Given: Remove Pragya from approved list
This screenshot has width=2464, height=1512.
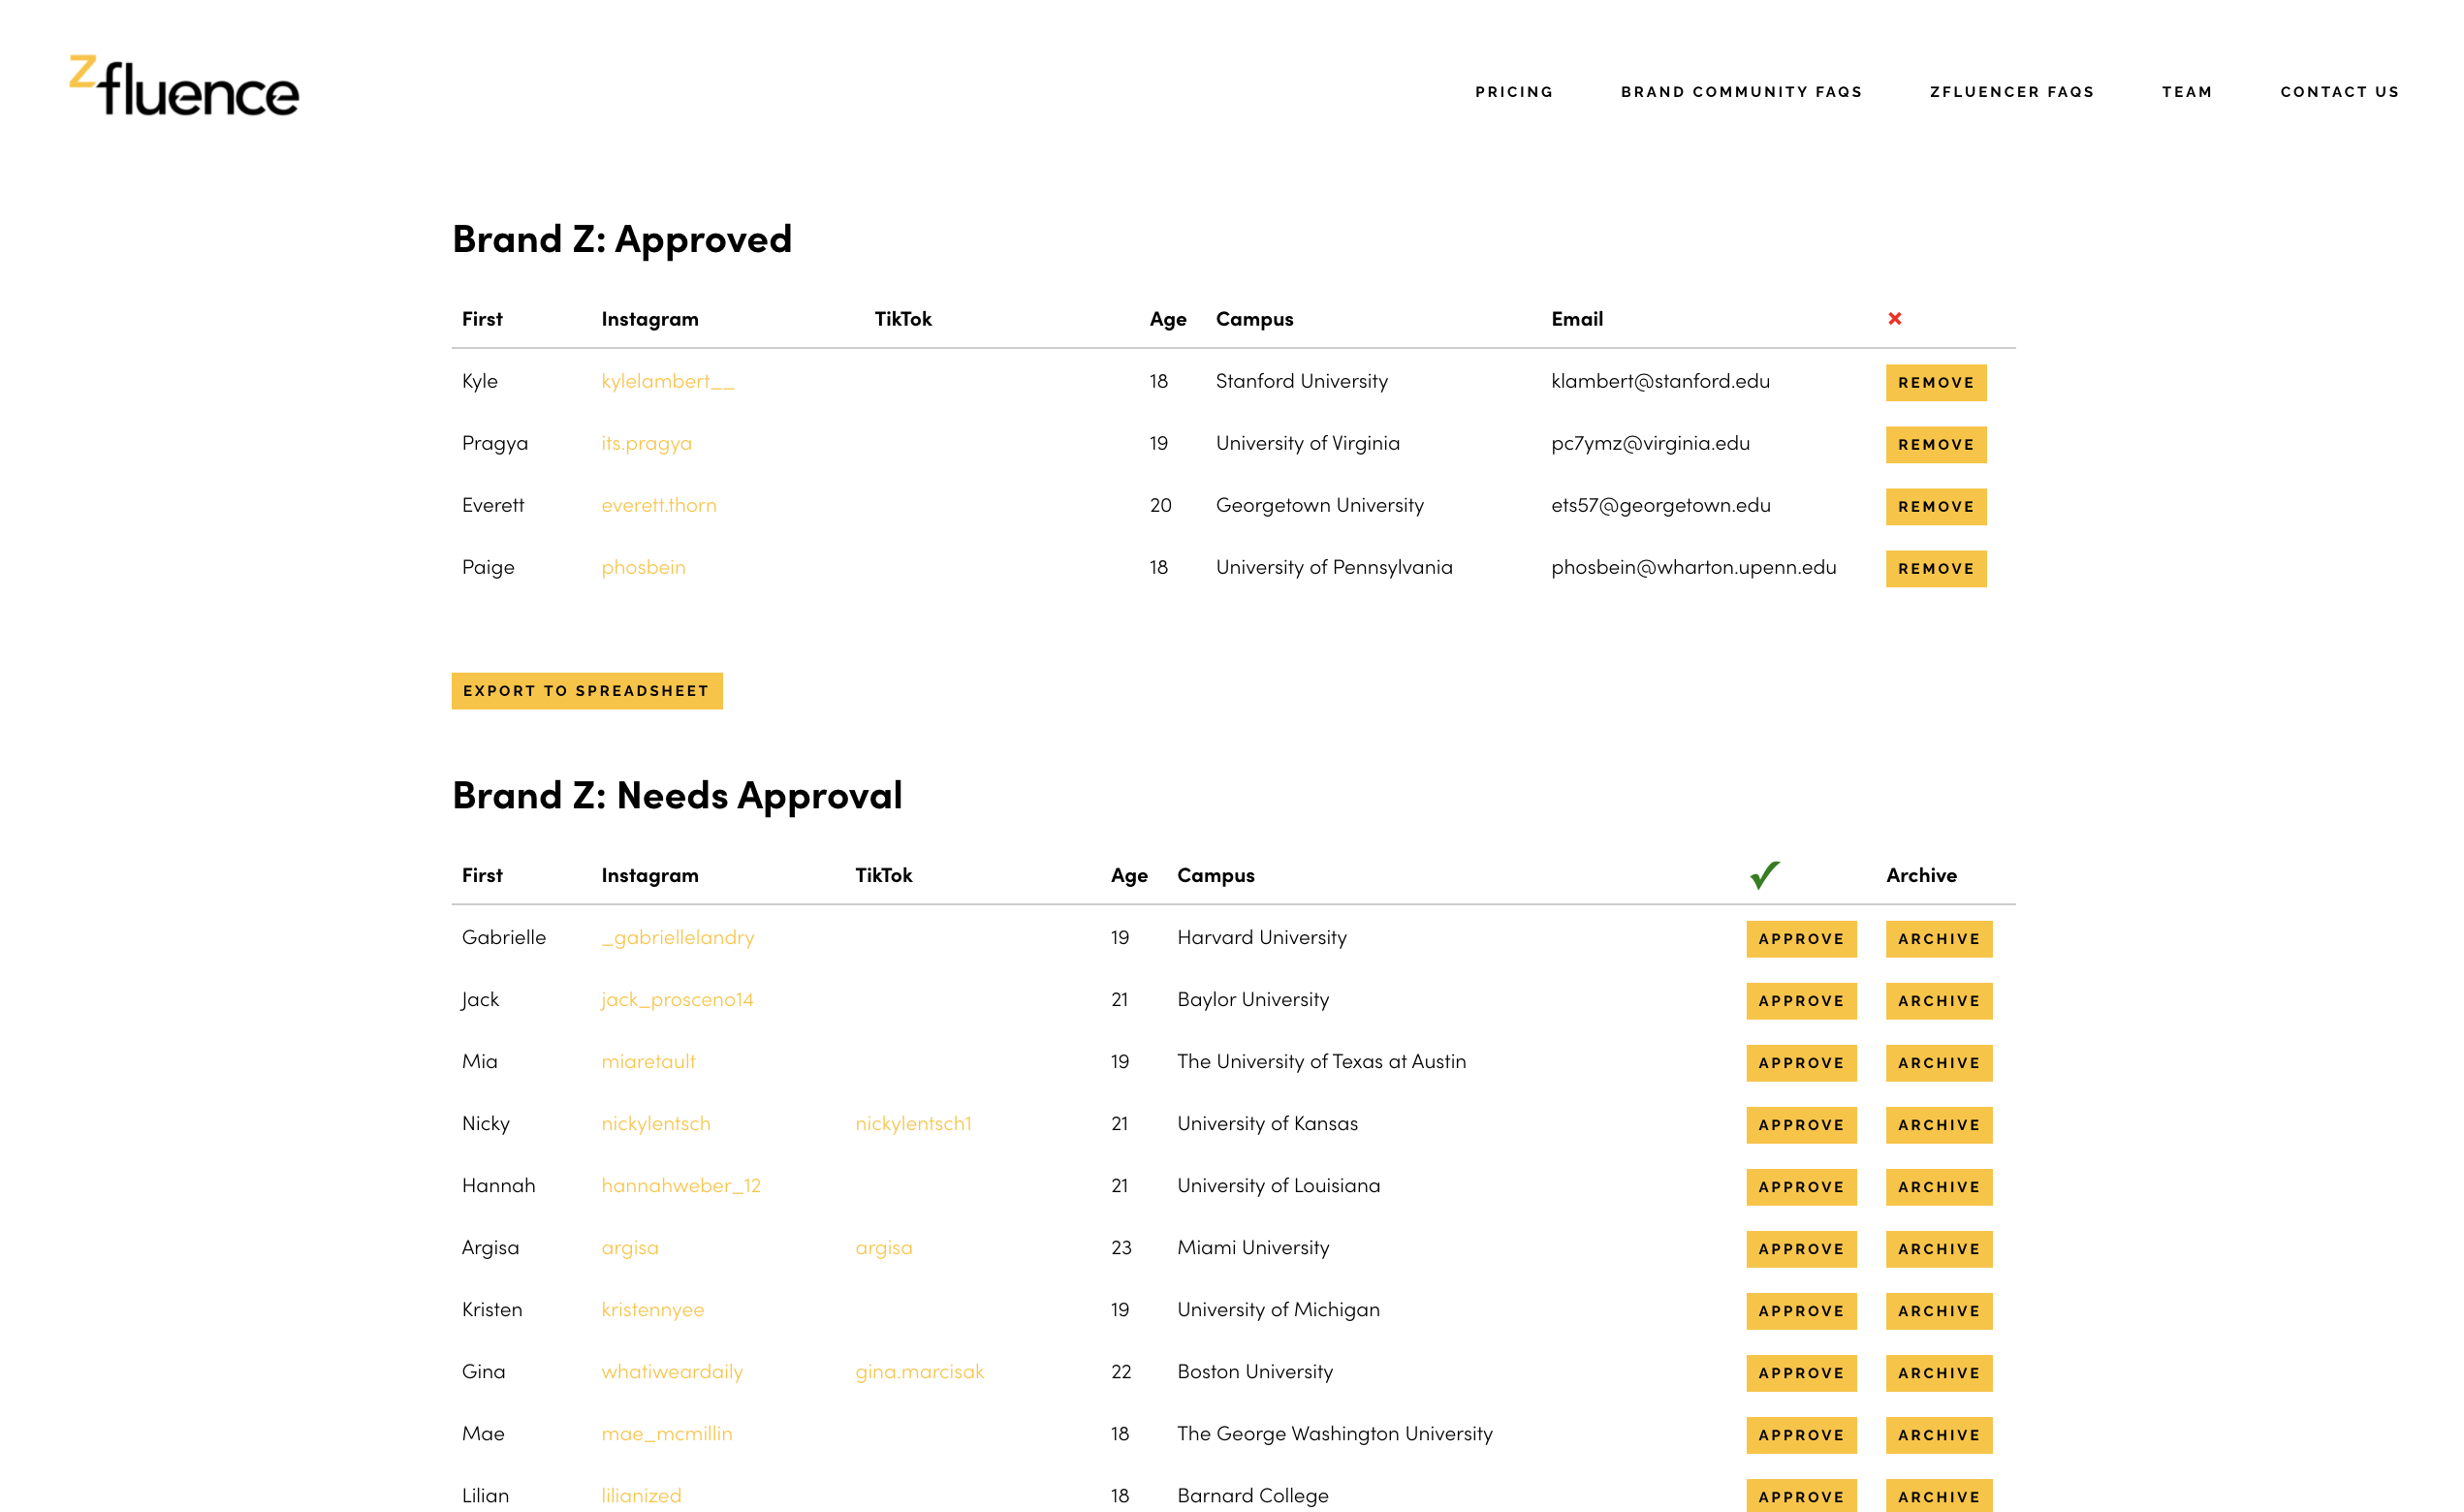Looking at the screenshot, I should pos(1936,445).
